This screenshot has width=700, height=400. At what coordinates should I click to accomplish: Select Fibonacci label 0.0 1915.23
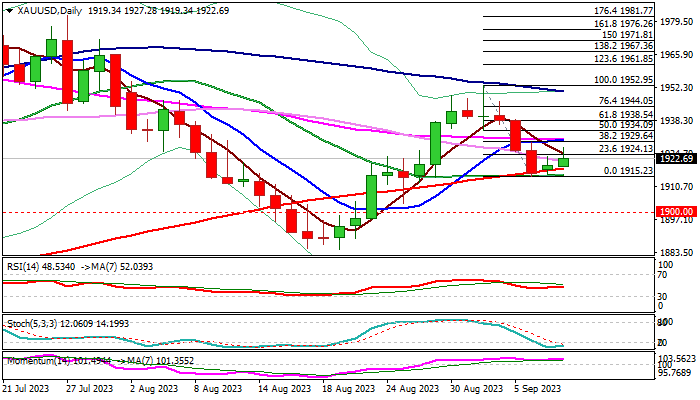coord(628,171)
